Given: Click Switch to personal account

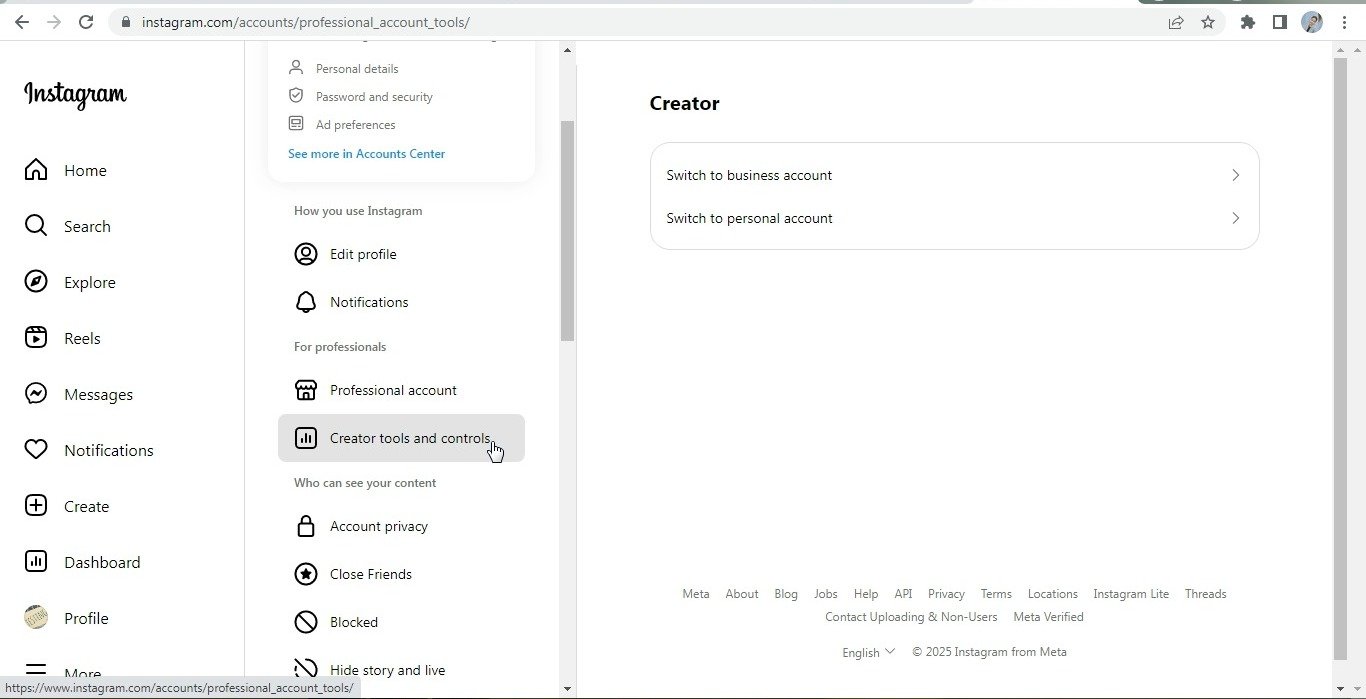Looking at the screenshot, I should pos(954,218).
